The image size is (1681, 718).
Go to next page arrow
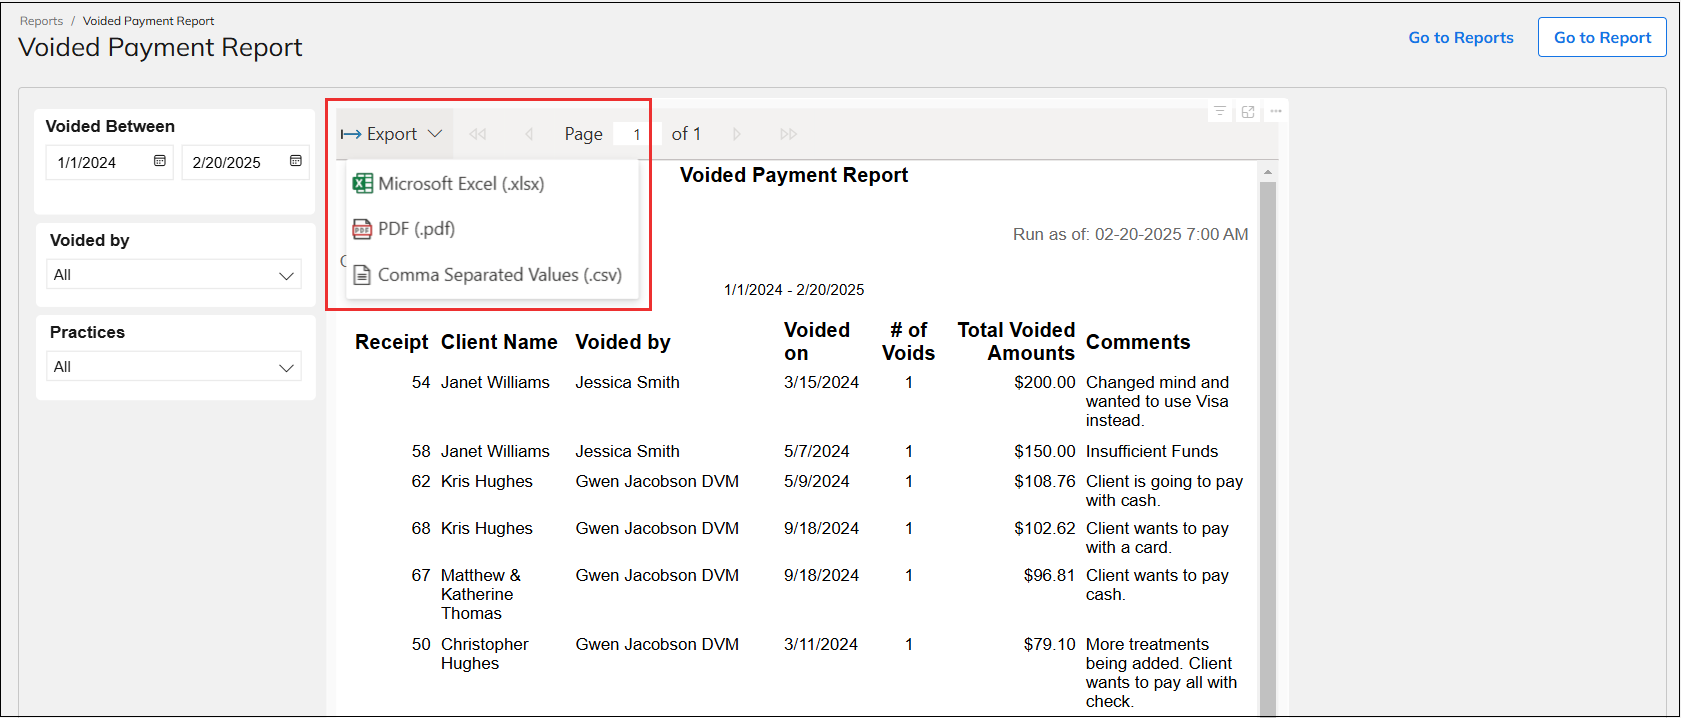coord(737,134)
